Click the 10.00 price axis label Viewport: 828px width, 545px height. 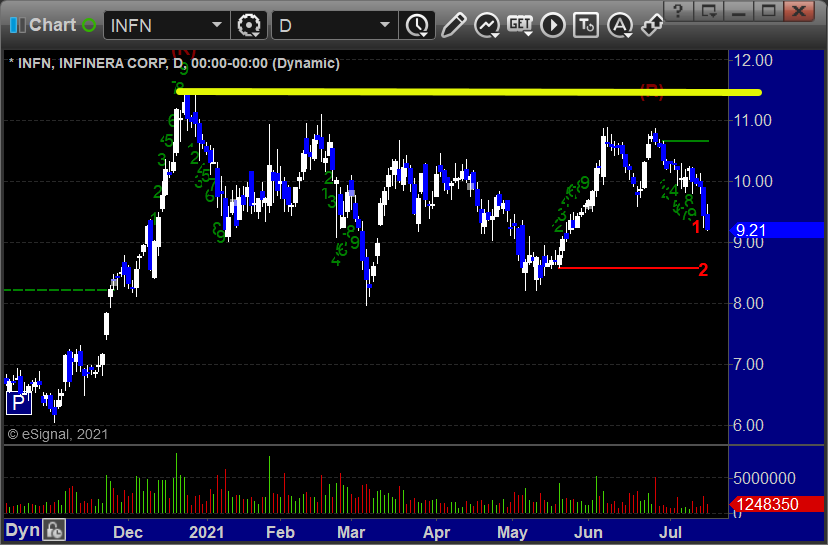(753, 181)
